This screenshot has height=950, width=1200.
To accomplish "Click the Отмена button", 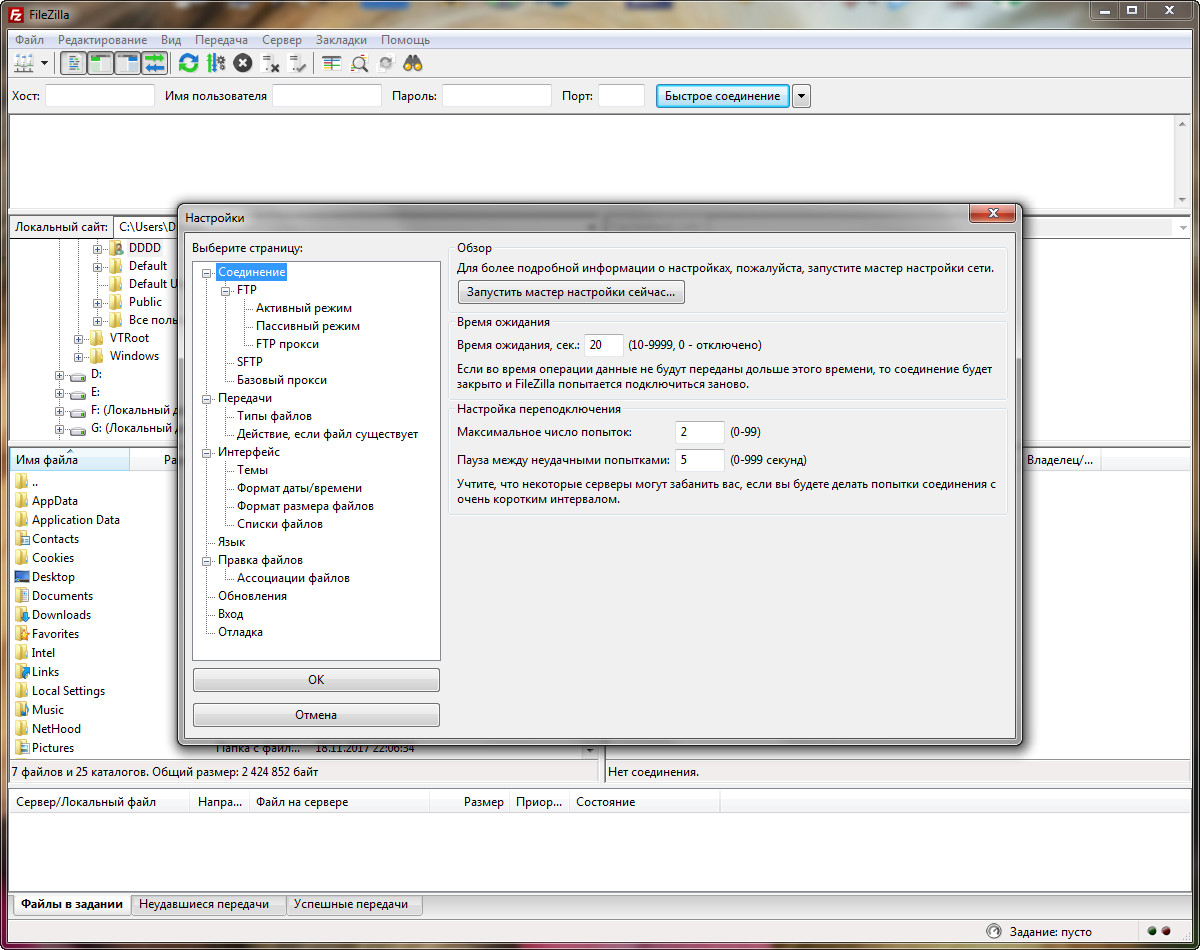I will pyautogui.click(x=316, y=715).
